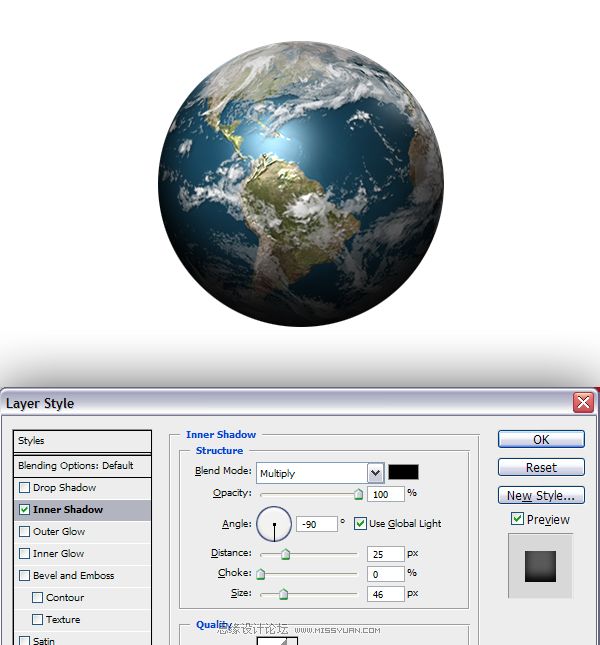Click the Opacity value field
Screen dimensions: 600x645
coord(386,494)
